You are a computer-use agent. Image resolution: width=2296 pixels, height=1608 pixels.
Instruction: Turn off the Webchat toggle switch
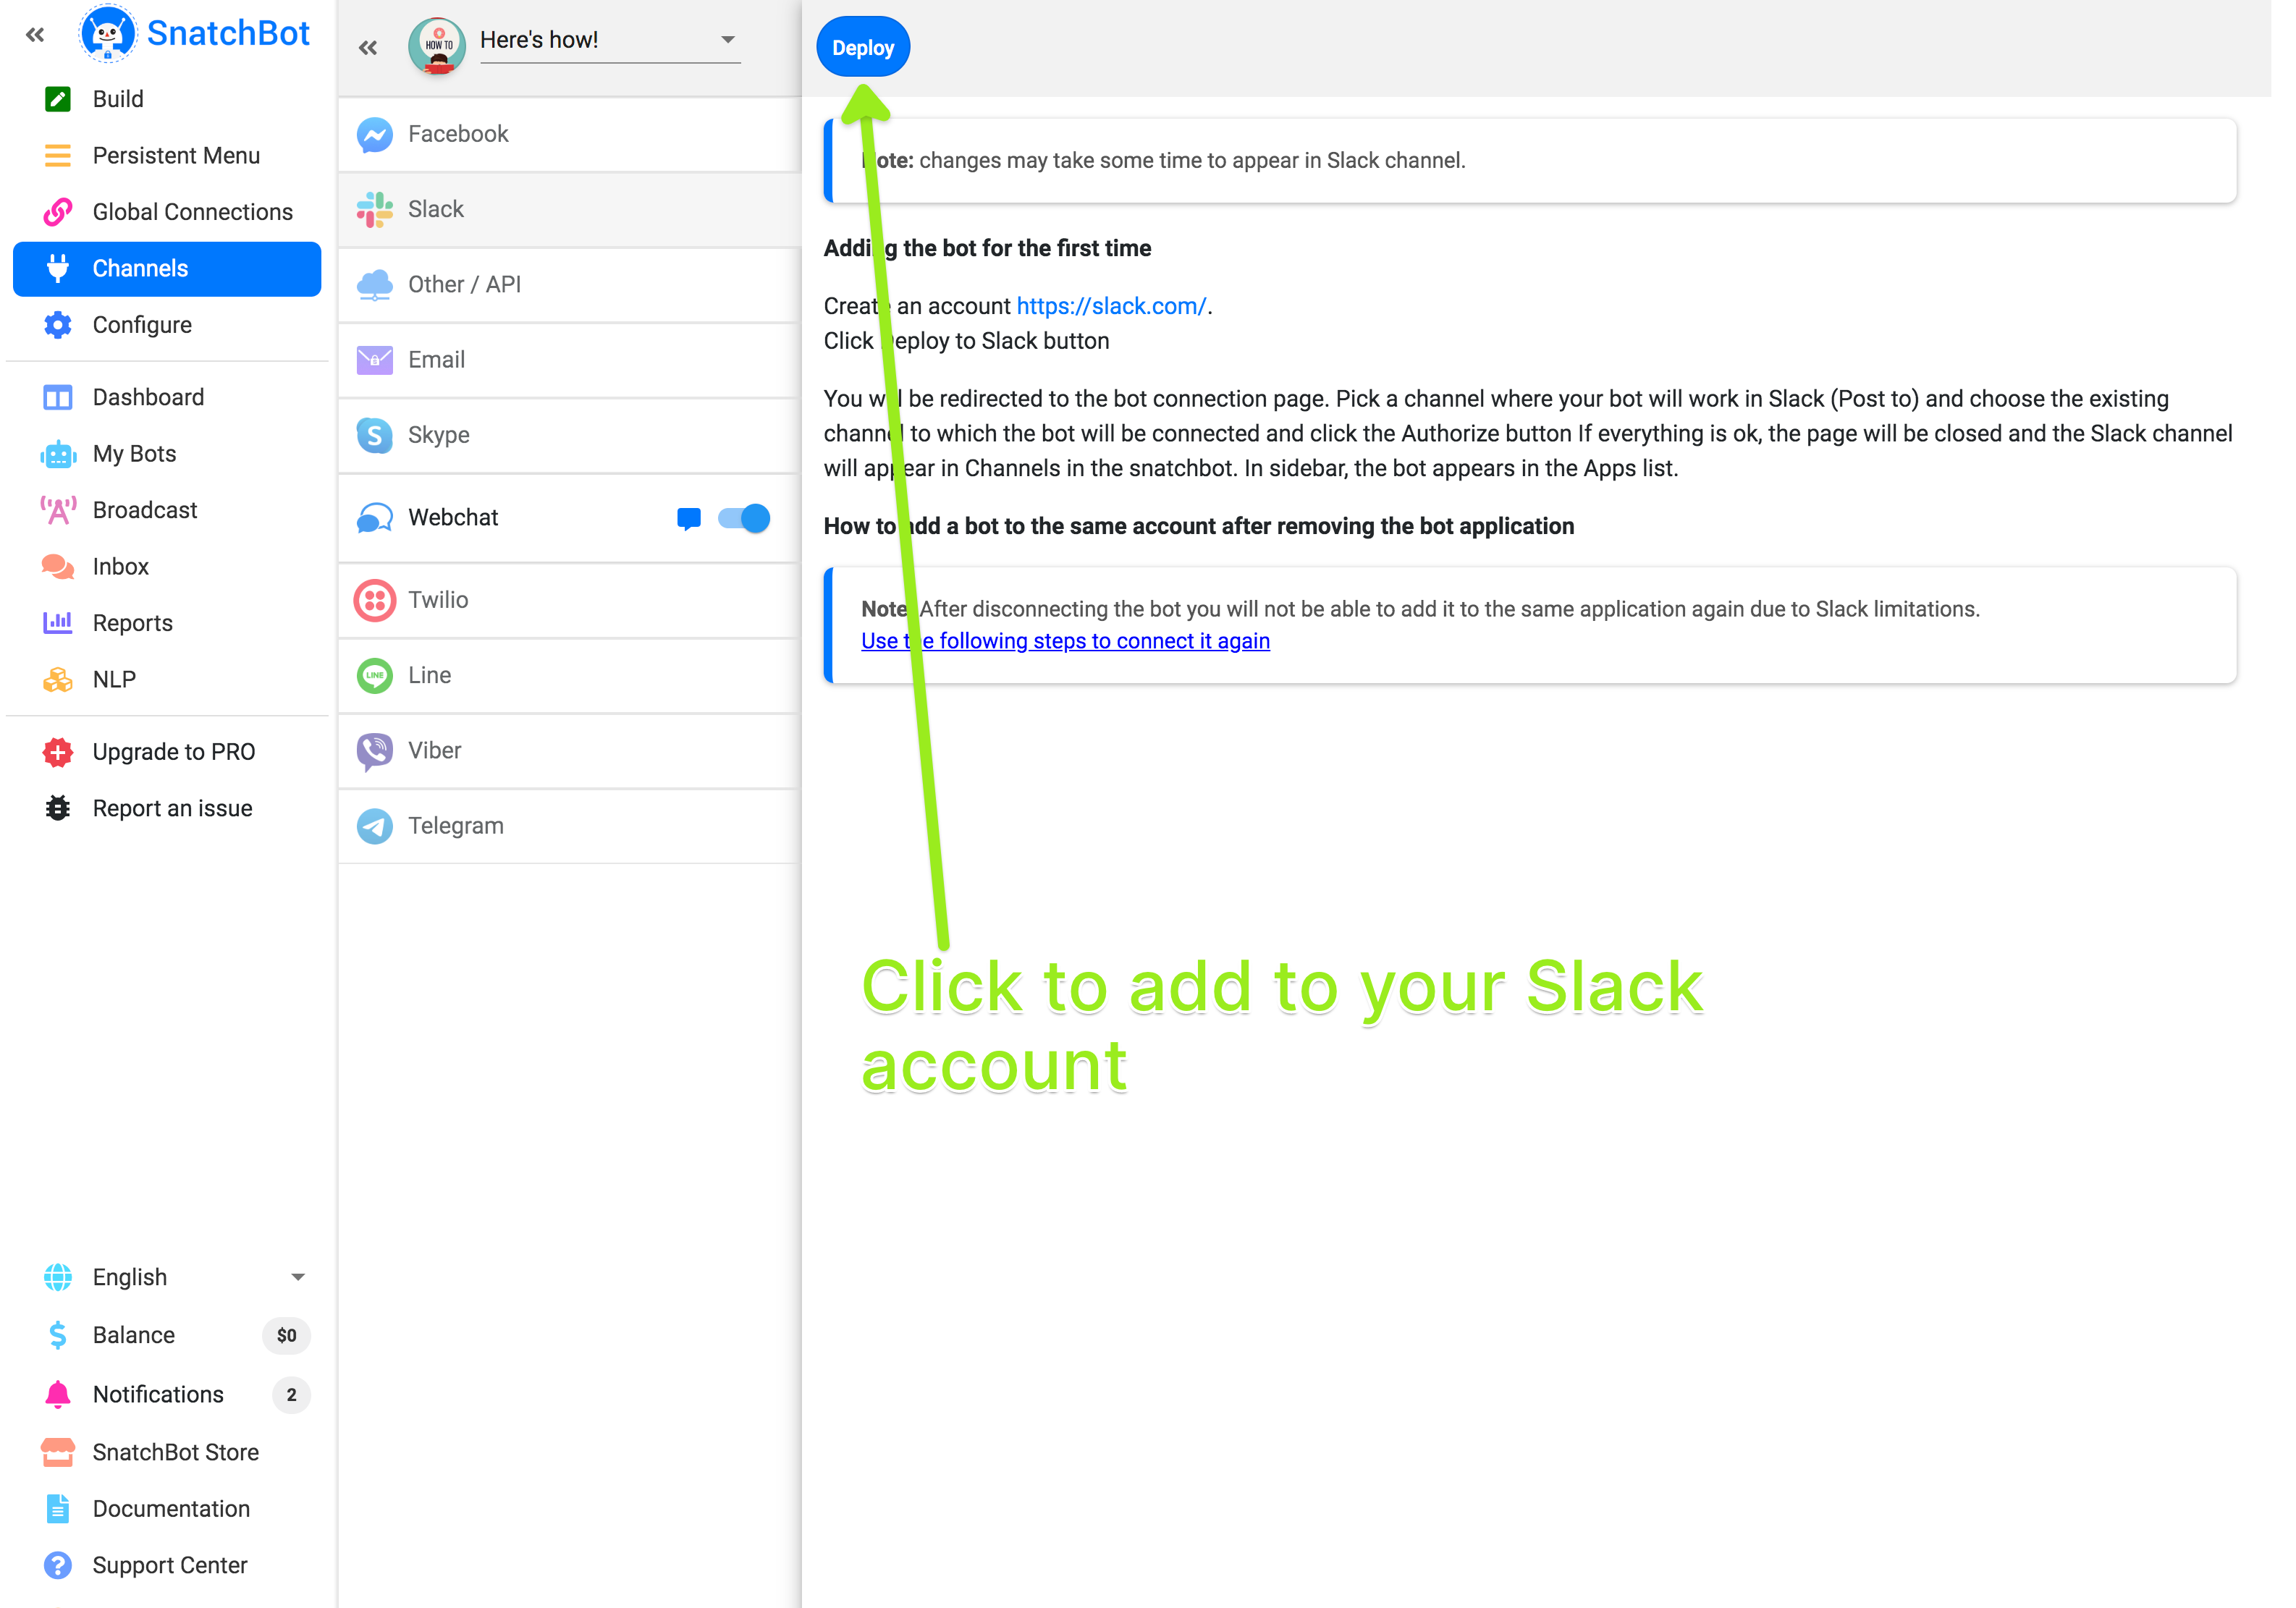tap(744, 518)
